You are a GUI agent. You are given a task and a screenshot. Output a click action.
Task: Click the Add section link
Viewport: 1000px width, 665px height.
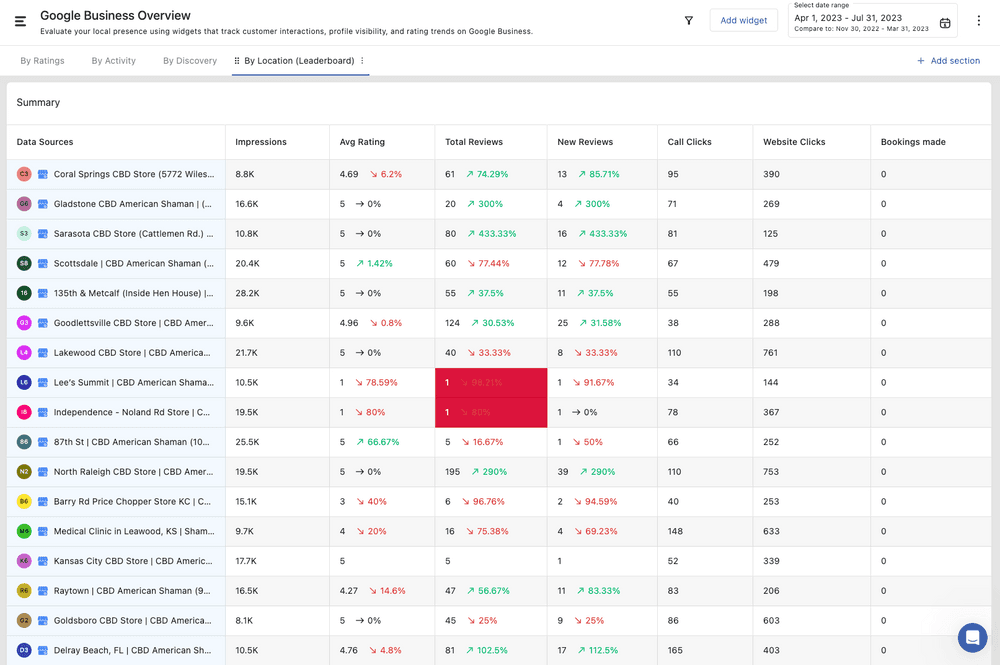point(948,61)
